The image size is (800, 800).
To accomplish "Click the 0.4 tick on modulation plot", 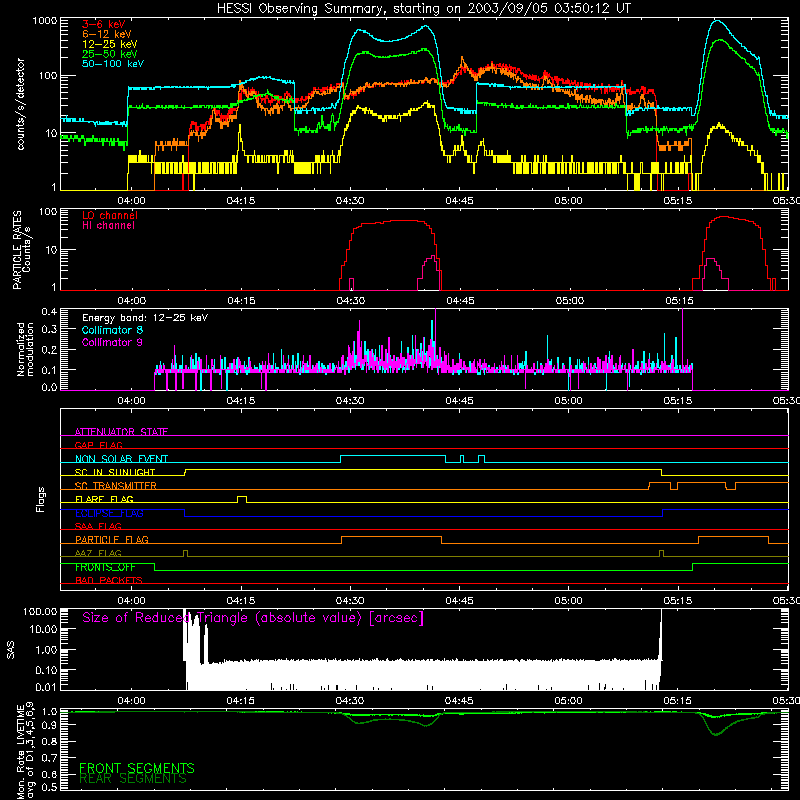I will point(49,312).
